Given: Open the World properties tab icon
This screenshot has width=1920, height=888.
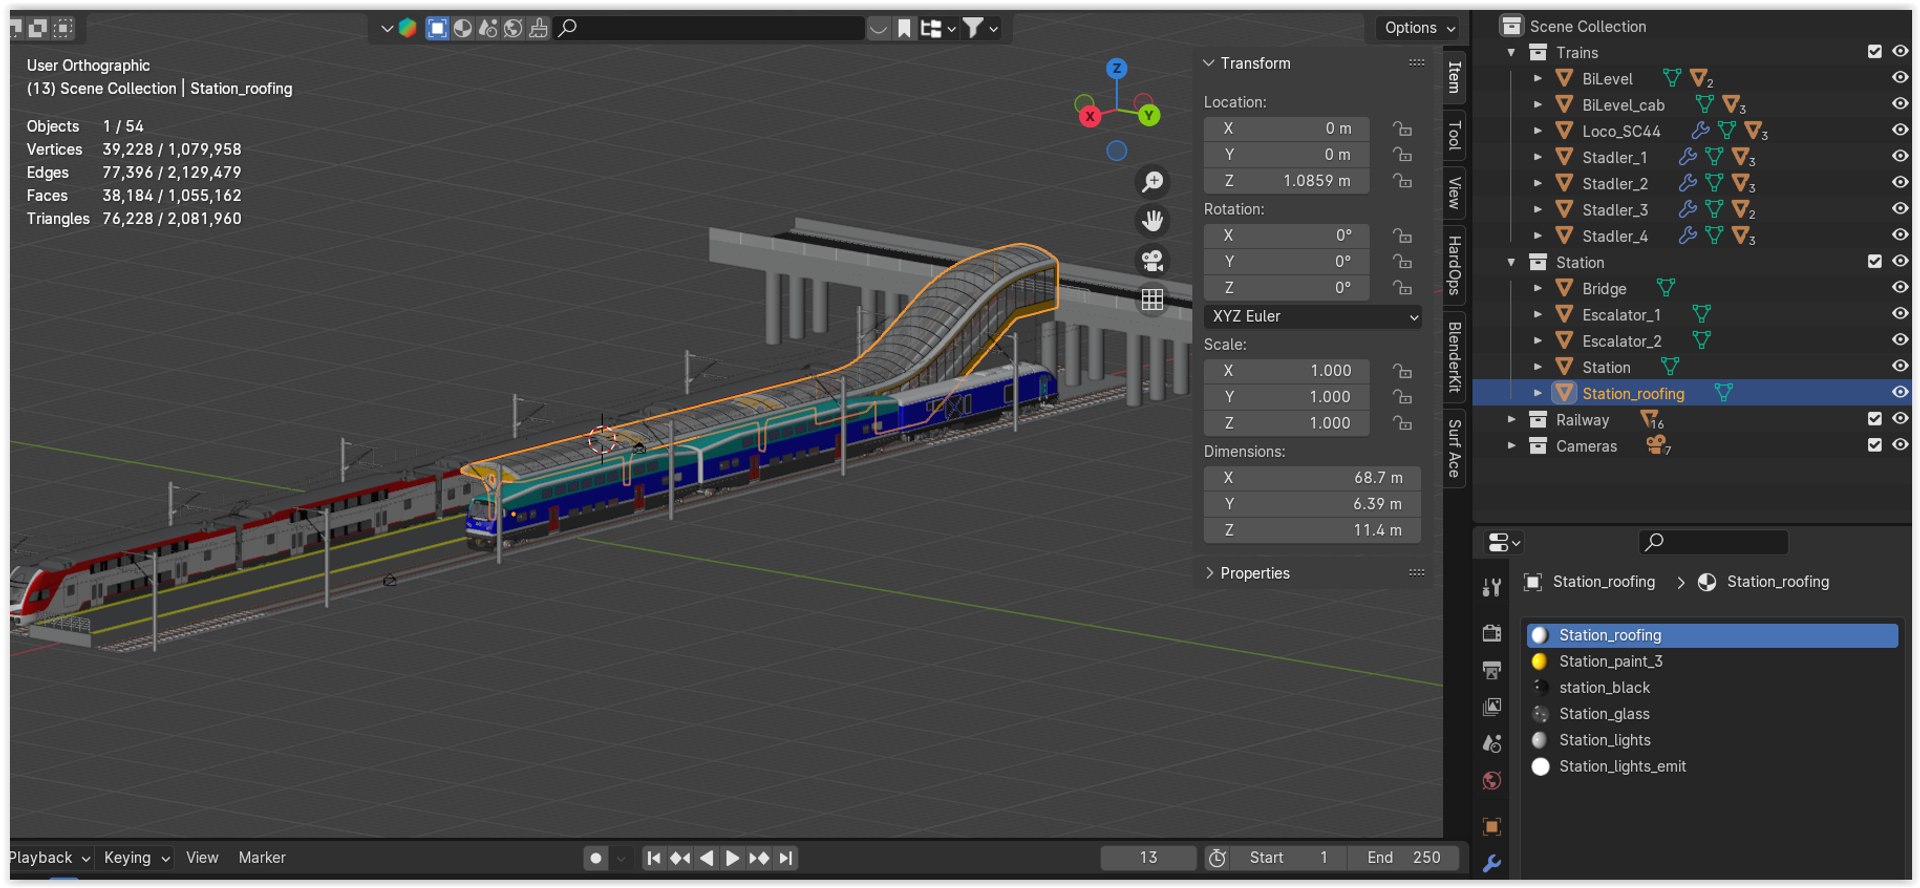Looking at the screenshot, I should tap(1492, 781).
